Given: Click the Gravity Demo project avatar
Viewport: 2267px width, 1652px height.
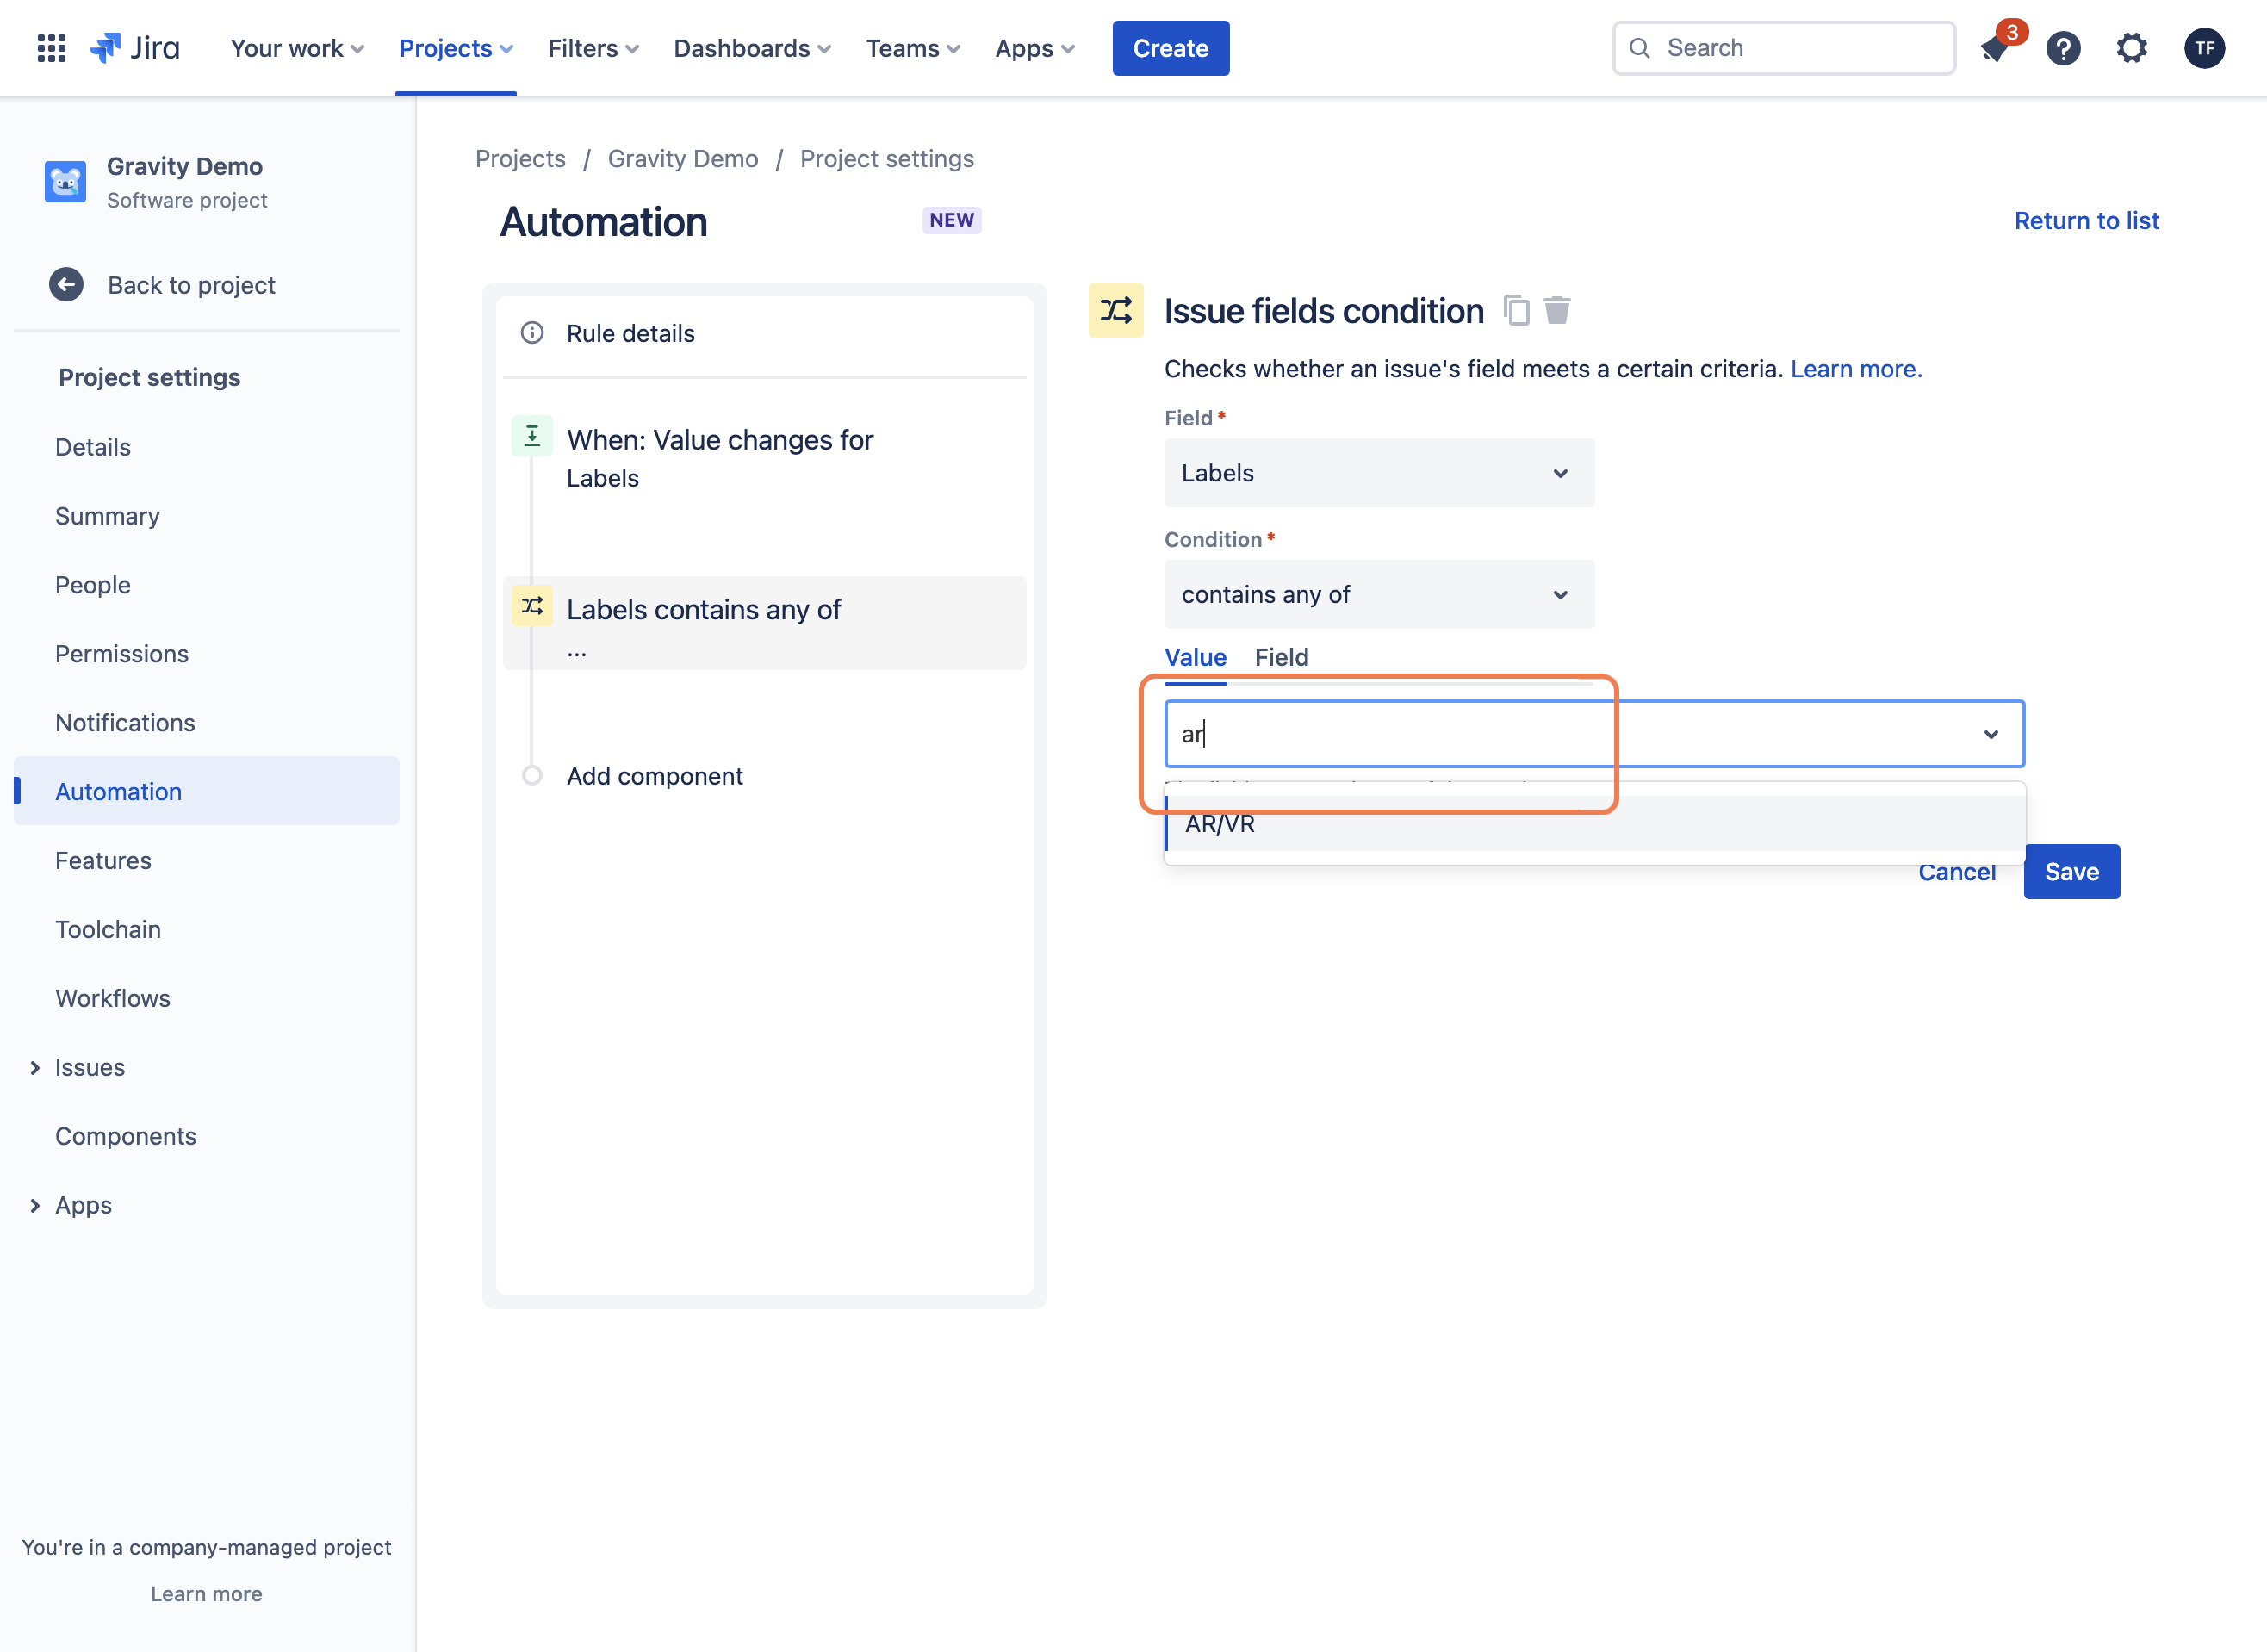Looking at the screenshot, I should coord(65,182).
